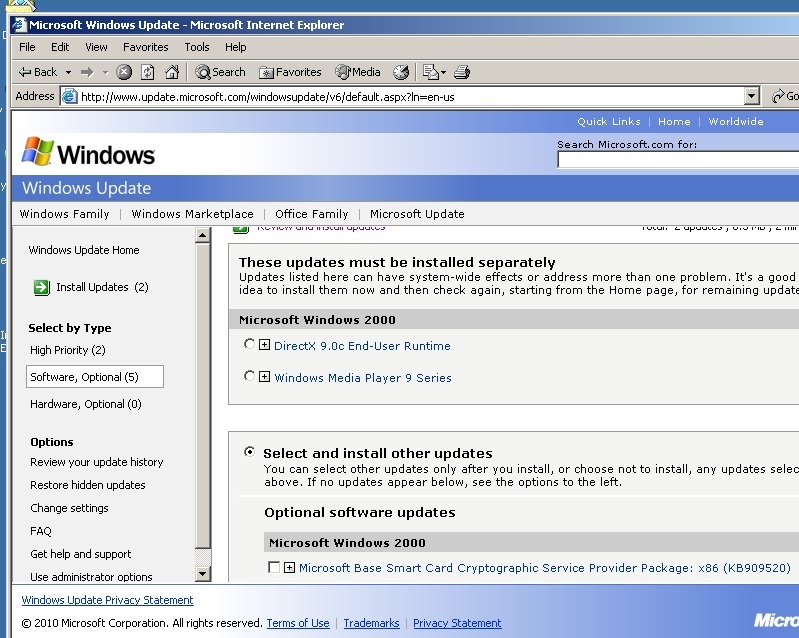Open Get help and support
Viewport: 799px width, 638px height.
[x=81, y=554]
